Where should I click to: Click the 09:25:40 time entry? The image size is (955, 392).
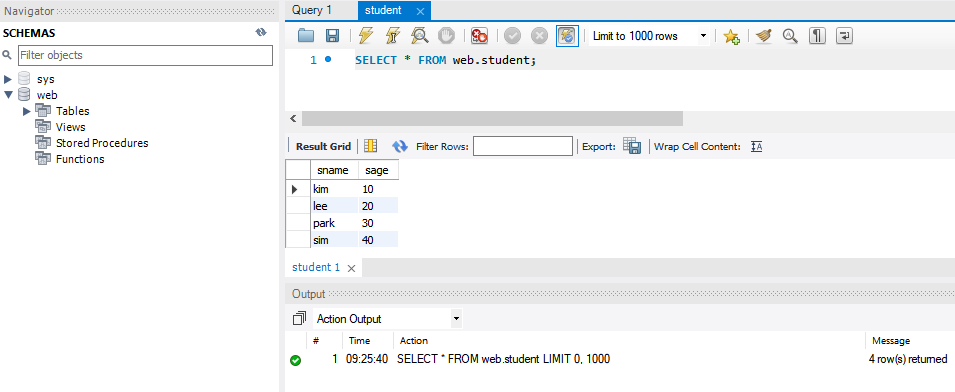(368, 359)
